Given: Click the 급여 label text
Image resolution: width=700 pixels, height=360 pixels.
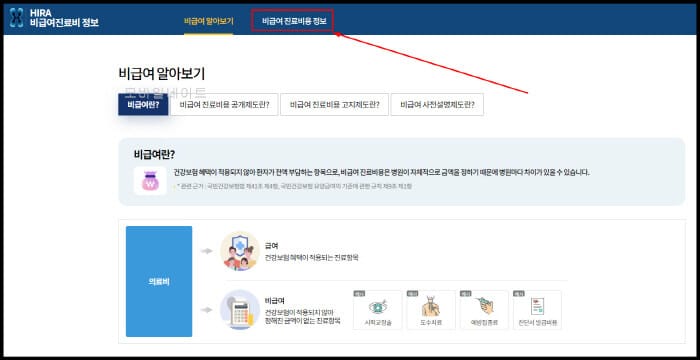Looking at the screenshot, I should [x=271, y=246].
